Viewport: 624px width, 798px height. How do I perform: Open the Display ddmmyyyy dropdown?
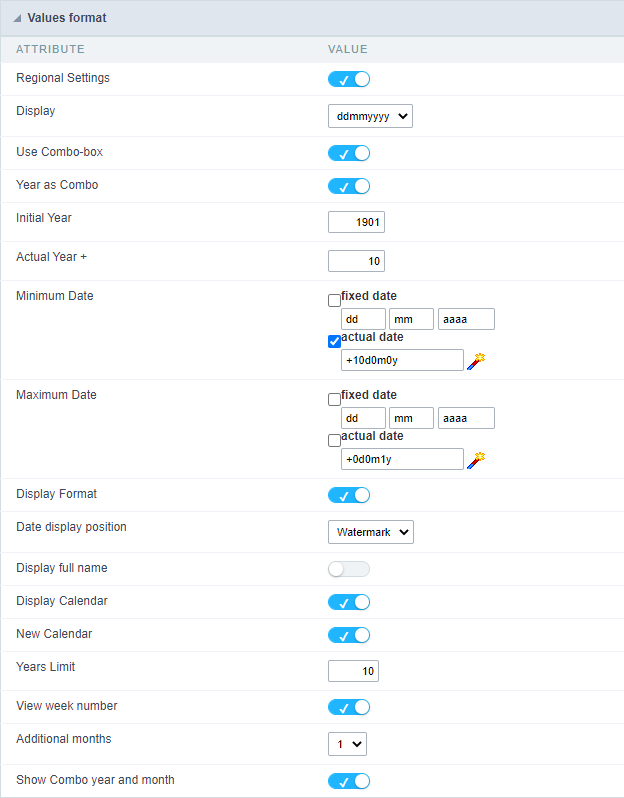370,117
